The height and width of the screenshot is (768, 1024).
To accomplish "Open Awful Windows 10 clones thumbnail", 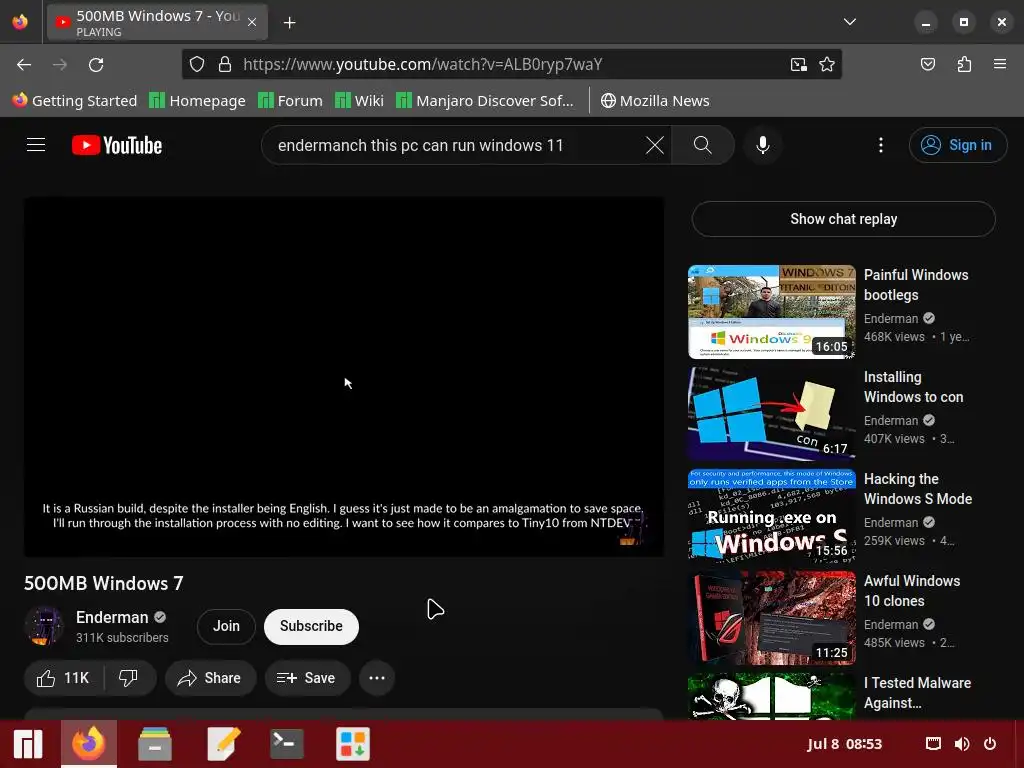I will tap(771, 617).
